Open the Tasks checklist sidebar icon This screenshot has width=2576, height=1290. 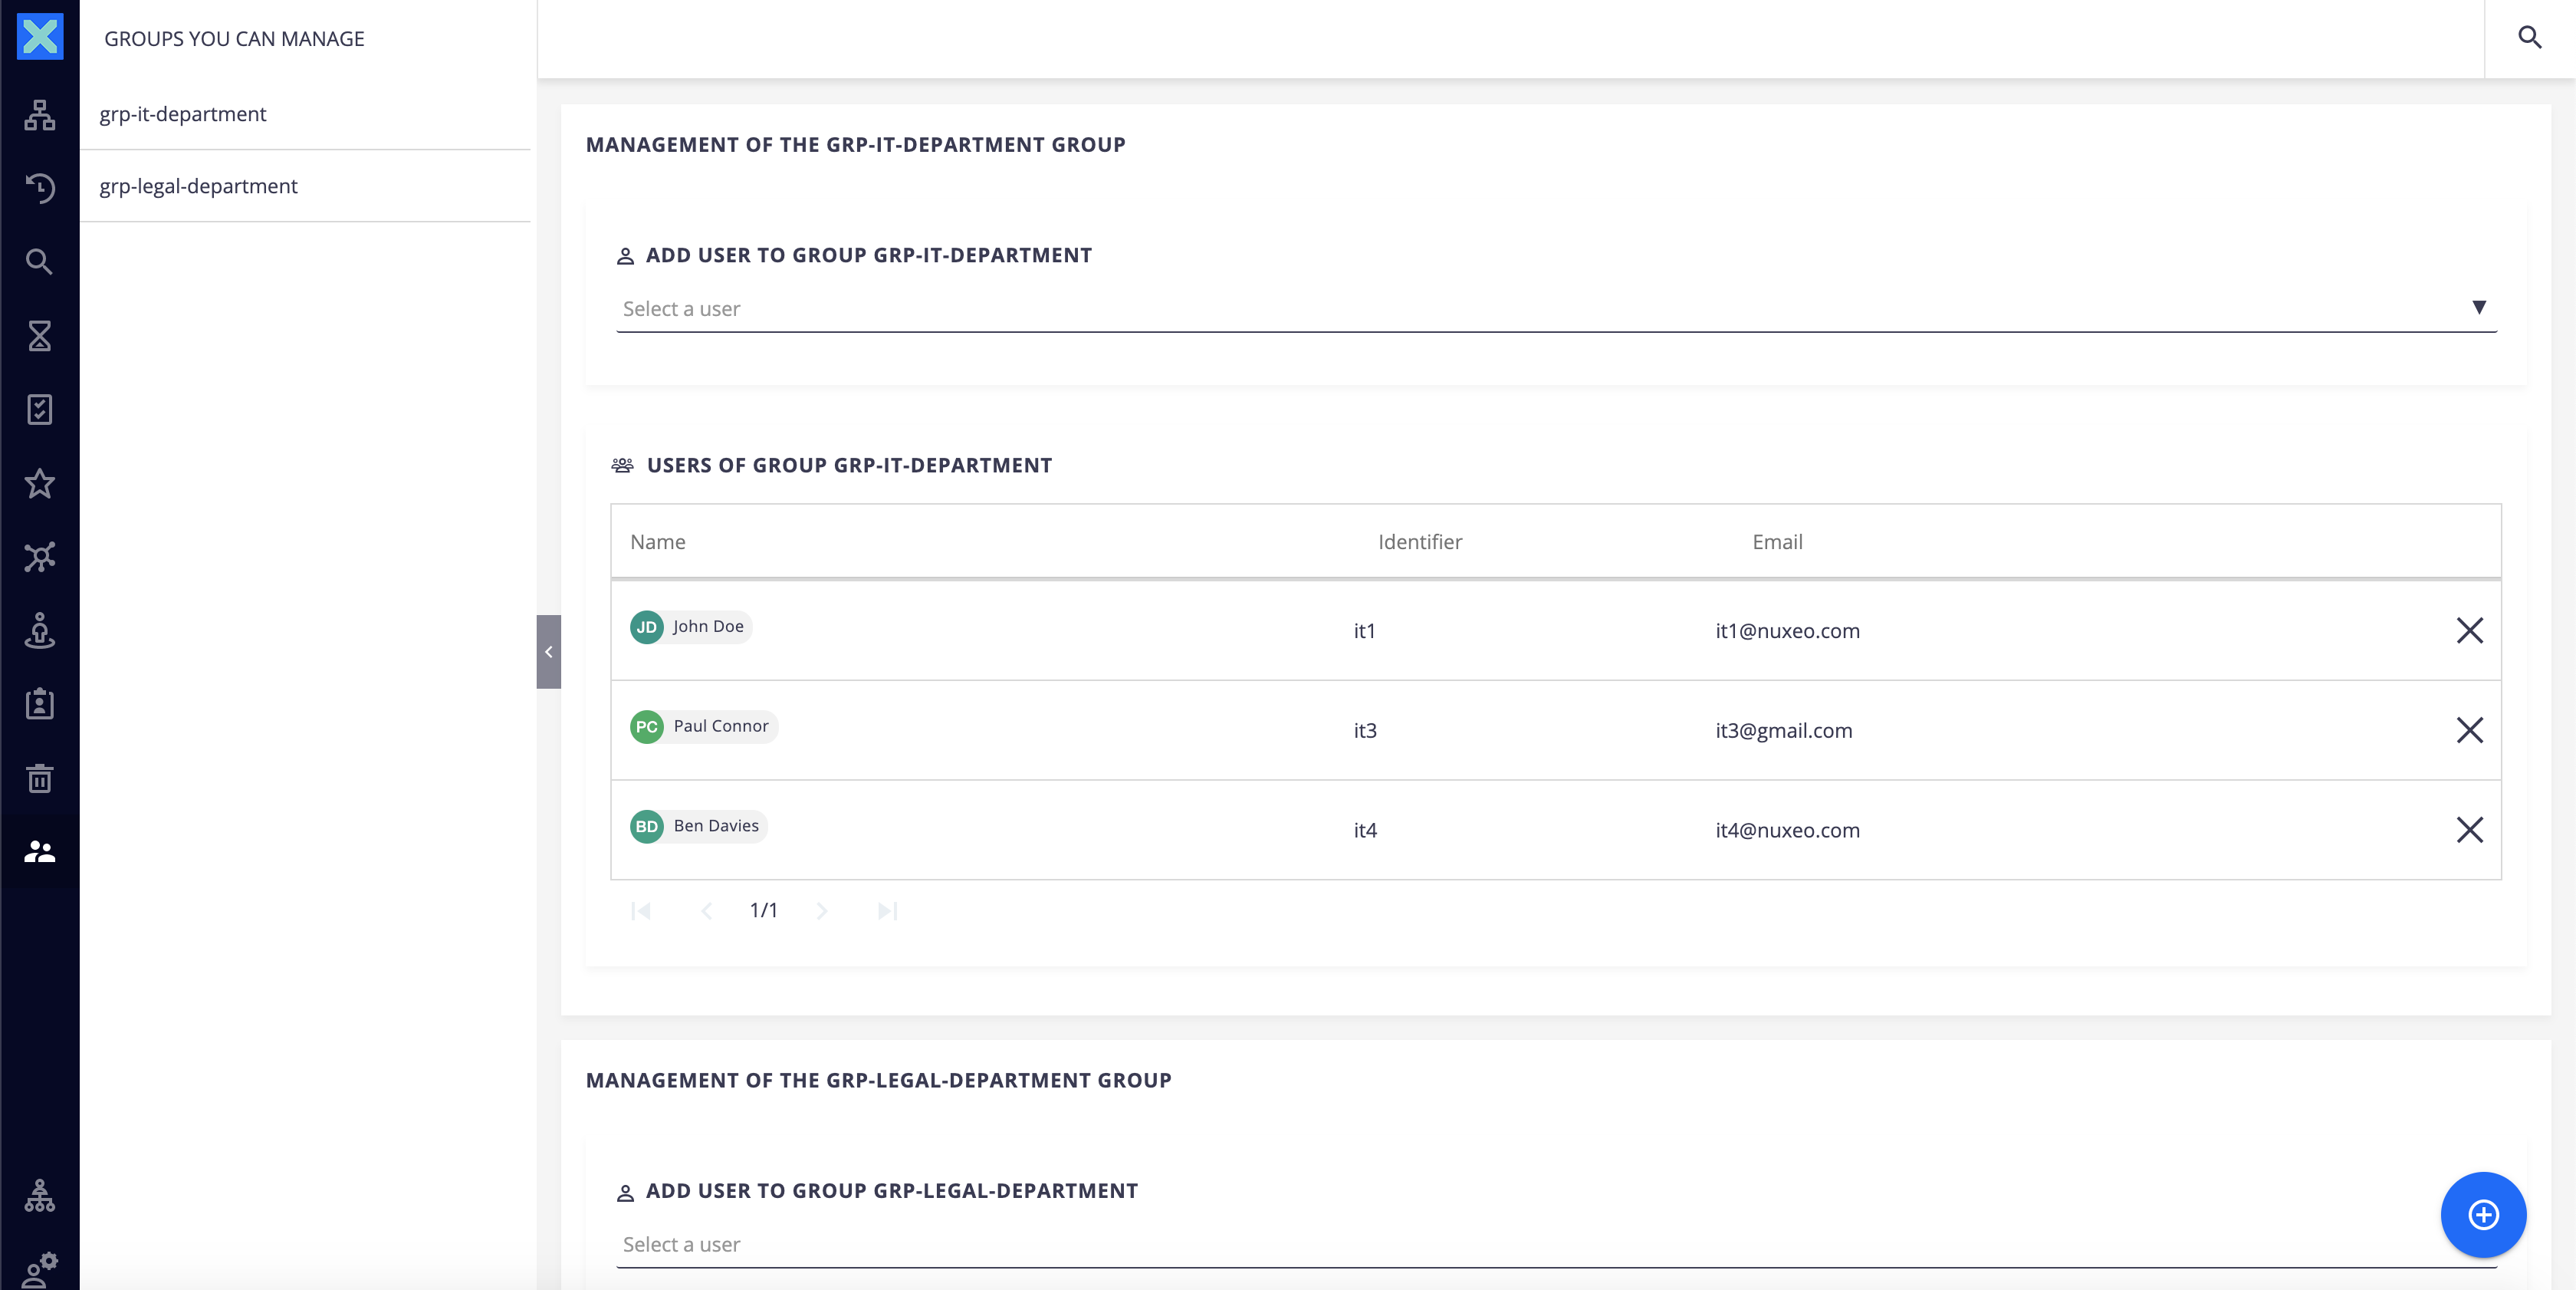(x=40, y=409)
